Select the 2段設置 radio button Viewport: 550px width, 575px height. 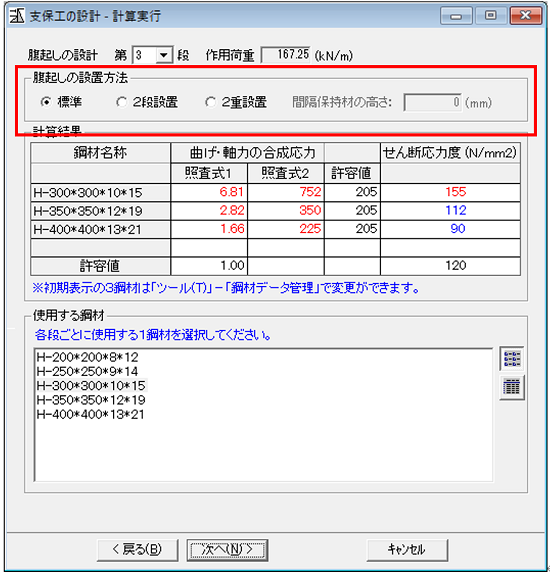[121, 102]
